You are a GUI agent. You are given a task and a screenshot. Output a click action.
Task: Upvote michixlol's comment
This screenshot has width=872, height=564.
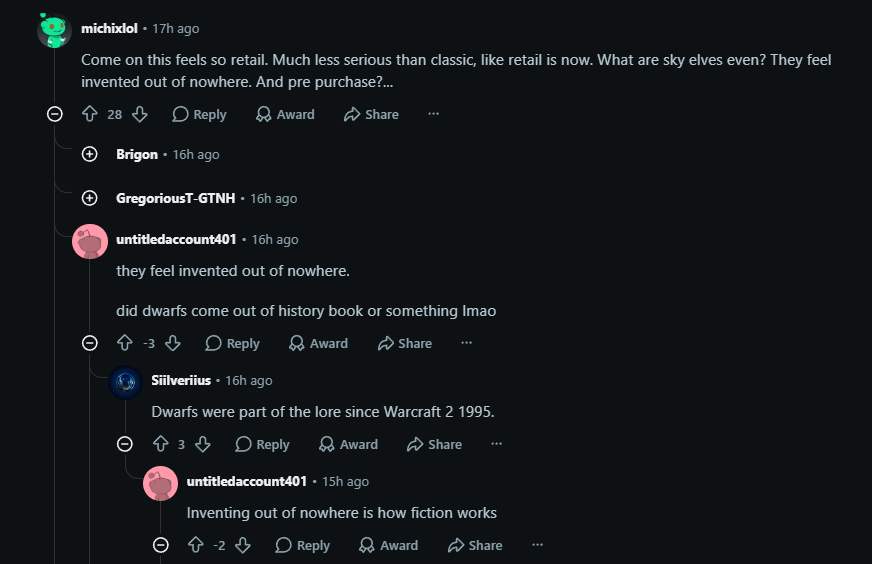pos(90,114)
